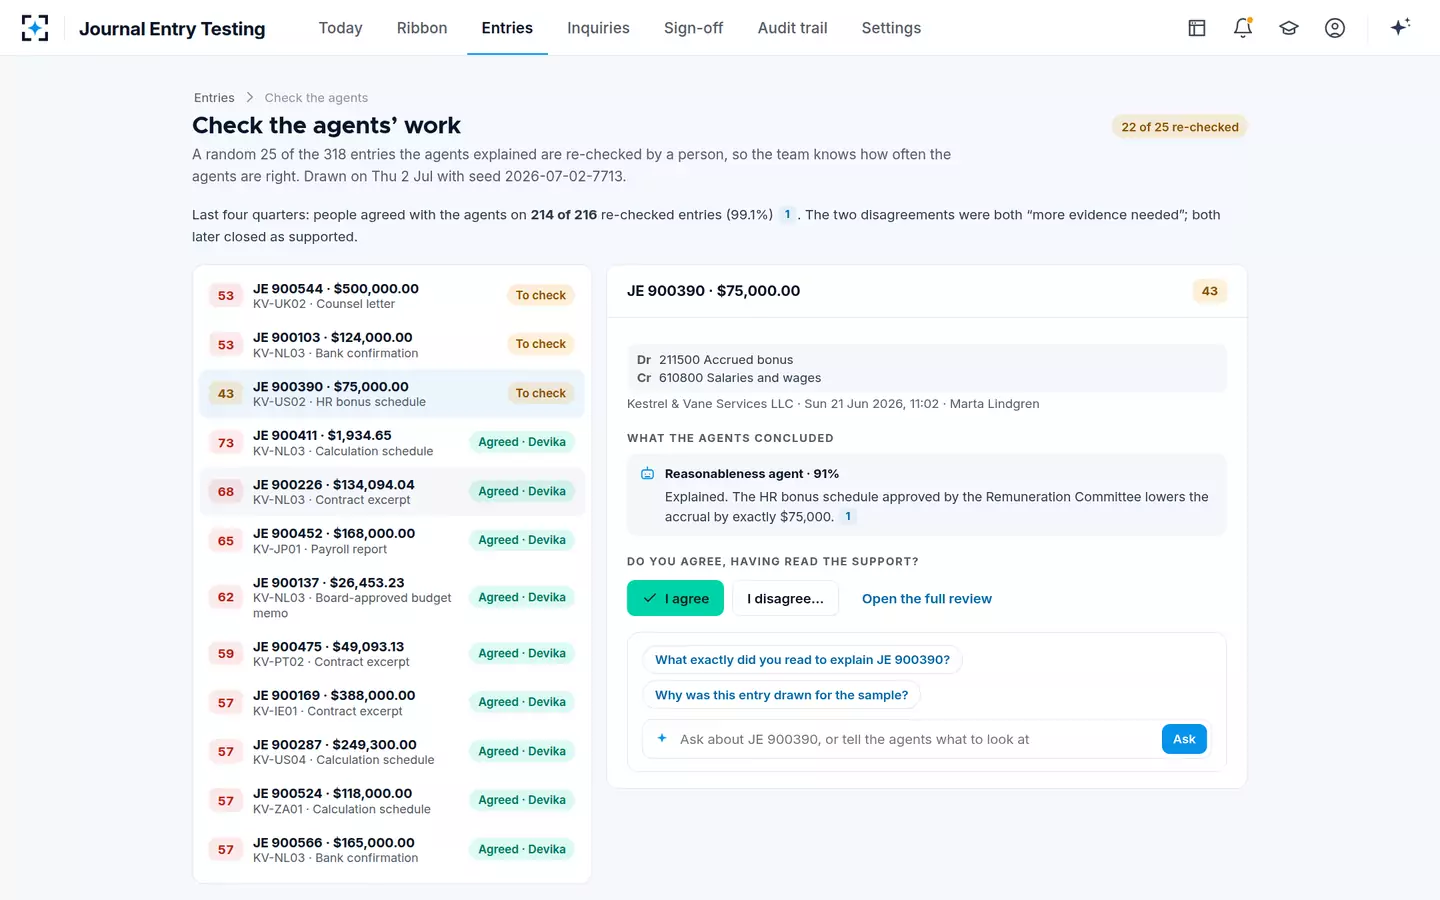Image resolution: width=1440 pixels, height=900 pixels.
Task: Open the Audit trail tab
Action: pyautogui.click(x=792, y=28)
